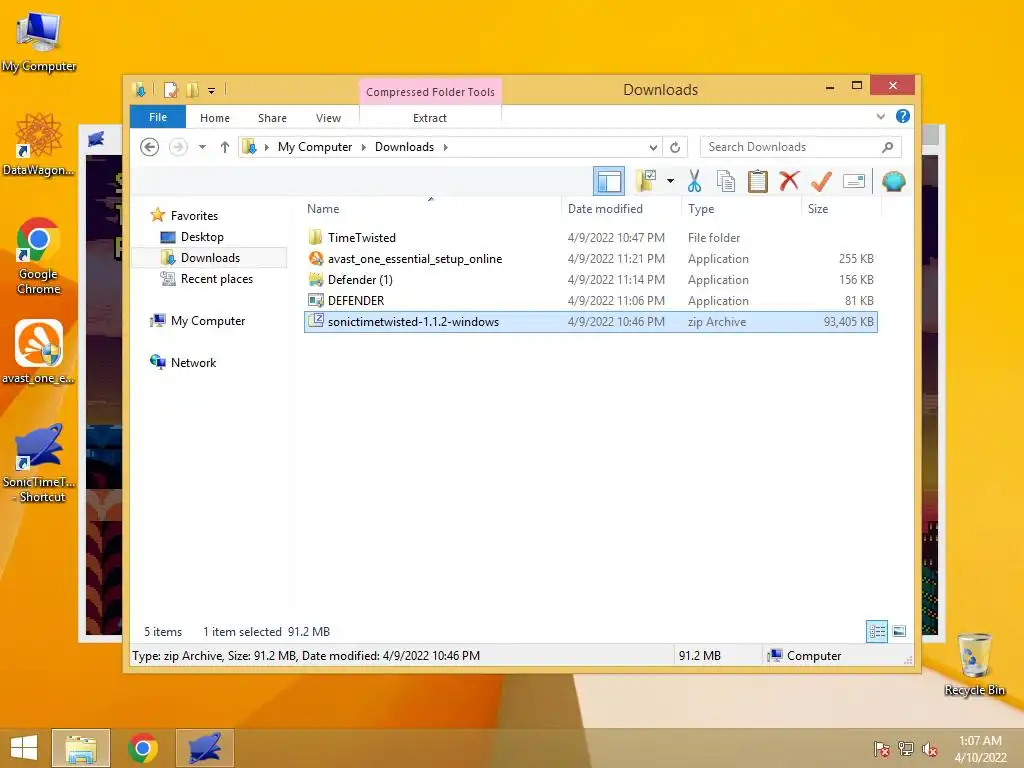Open Google Chrome from the taskbar
The height and width of the screenshot is (768, 1024).
[x=143, y=748]
